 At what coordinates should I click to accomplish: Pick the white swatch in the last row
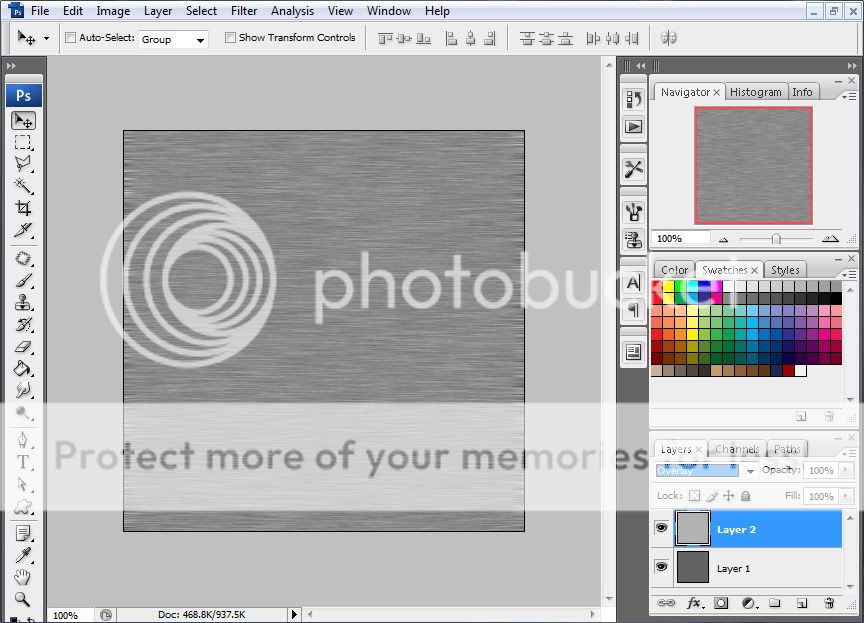(801, 370)
